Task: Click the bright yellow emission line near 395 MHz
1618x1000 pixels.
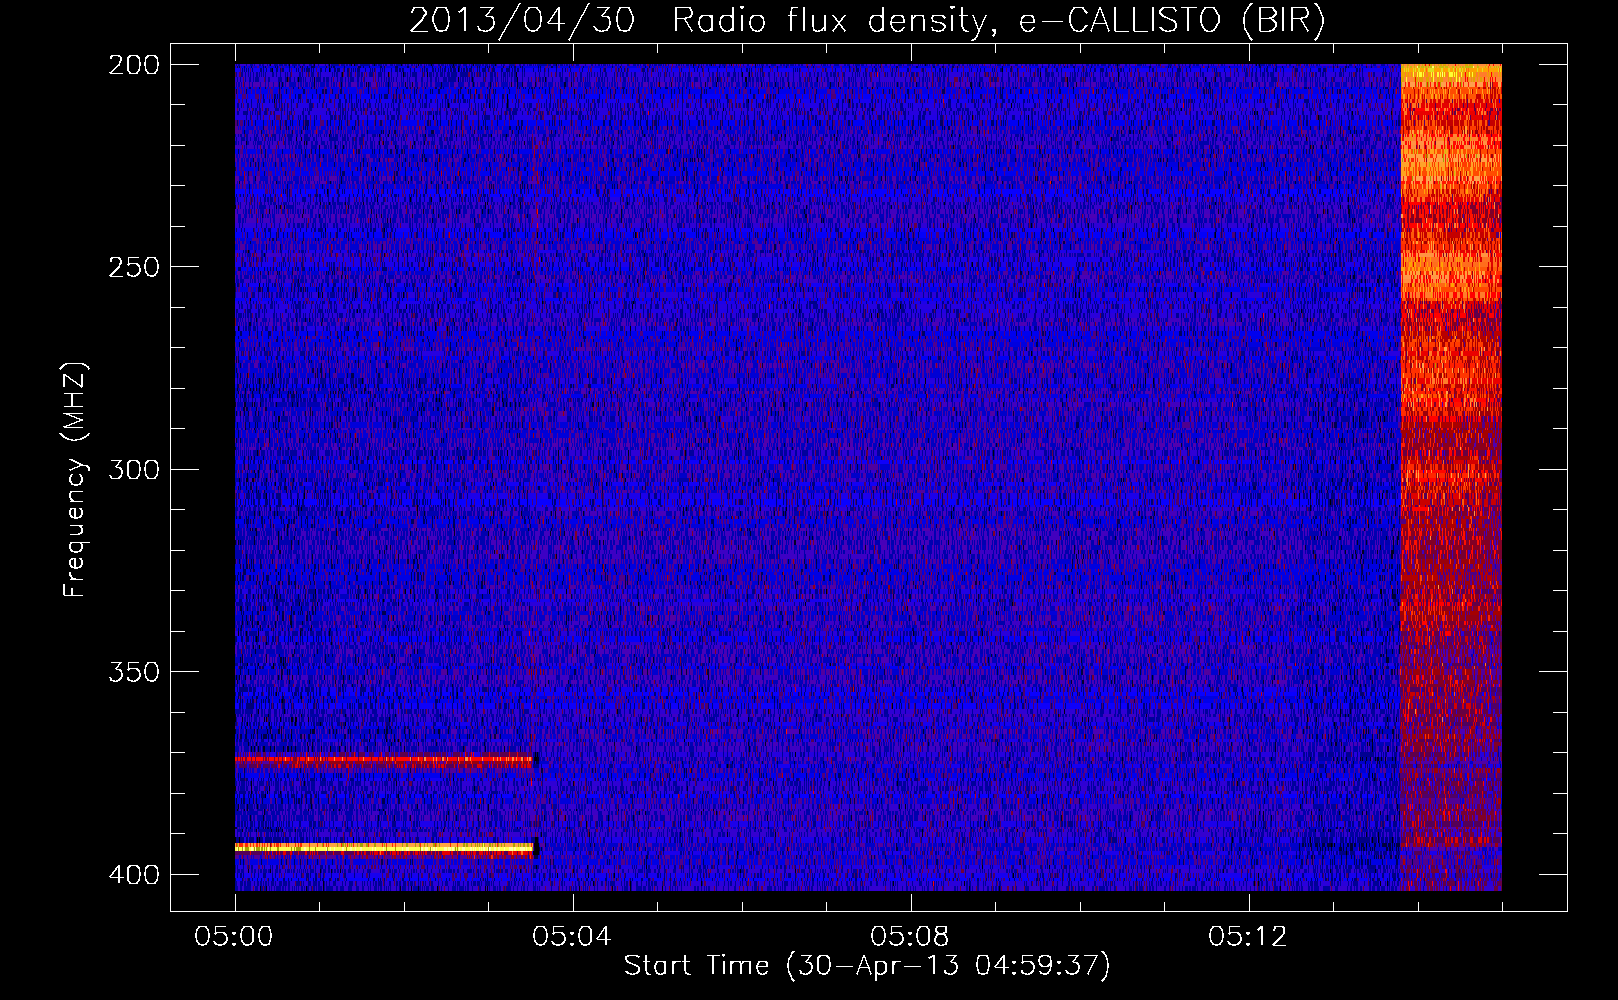Action: click(385, 848)
